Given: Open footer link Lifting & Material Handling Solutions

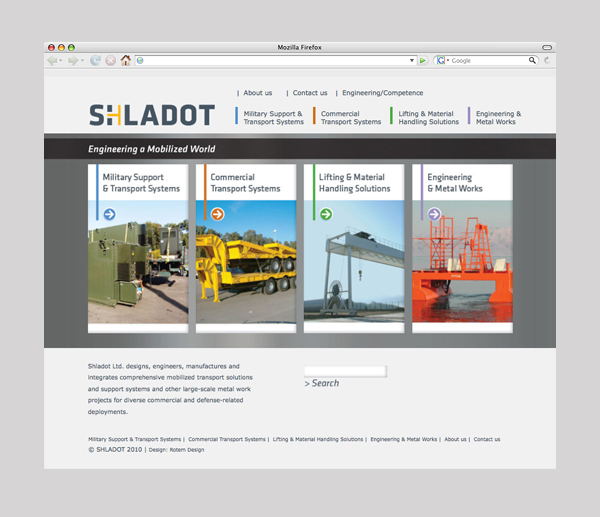Looking at the screenshot, I should click(x=318, y=439).
